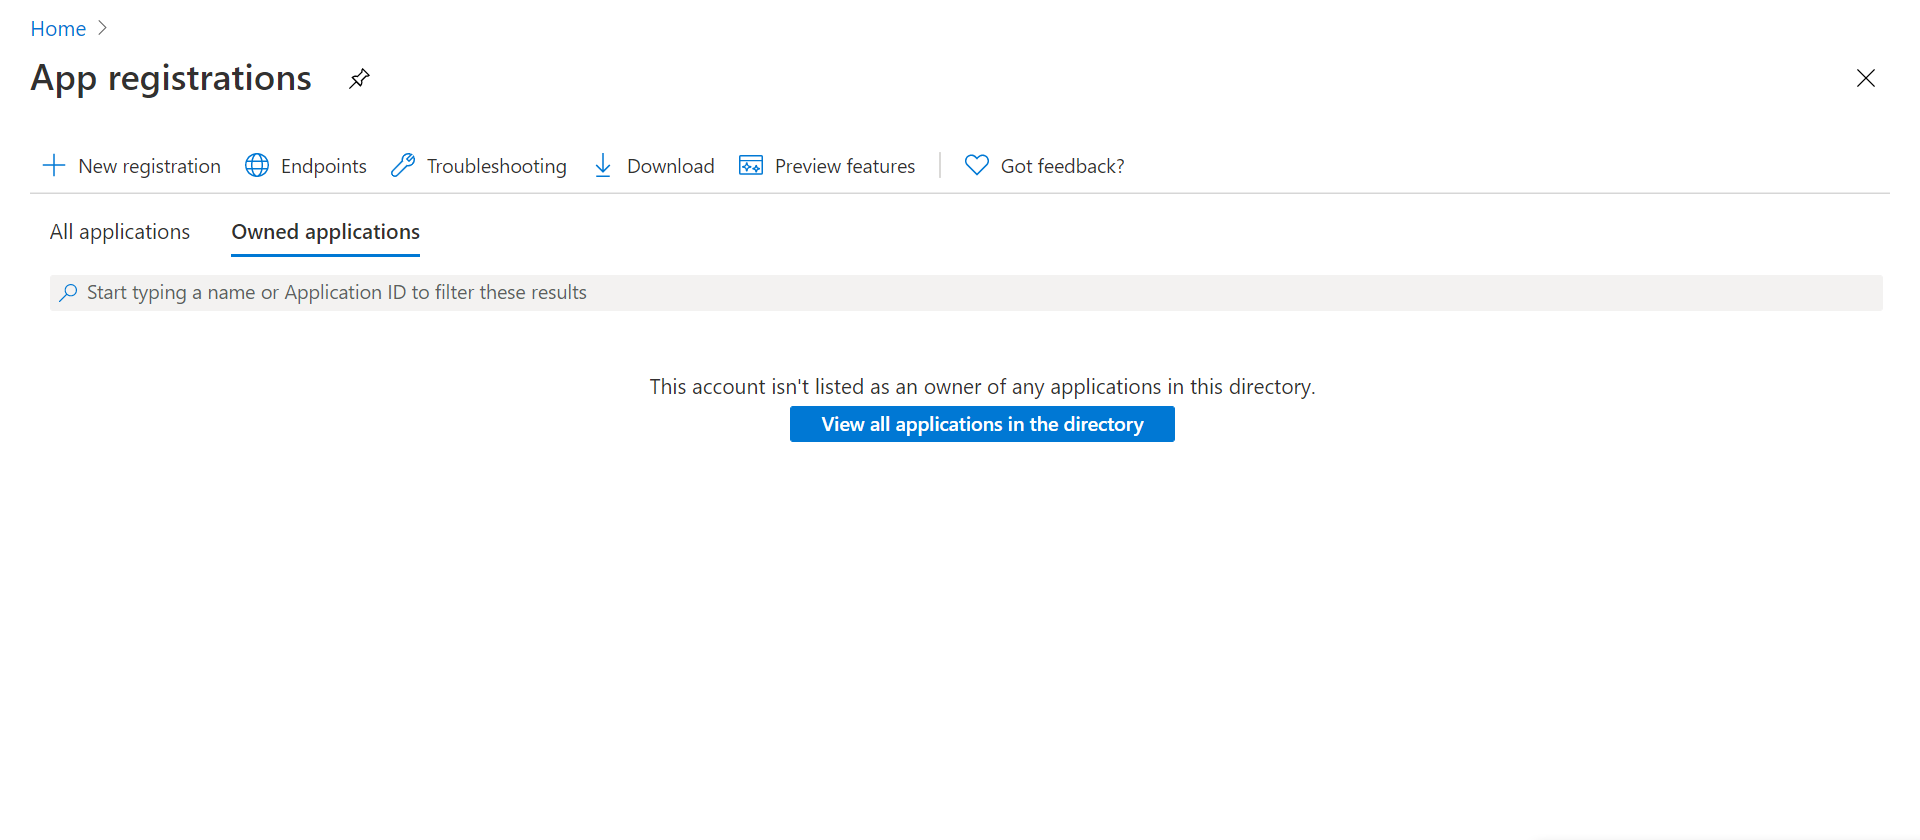The width and height of the screenshot is (1920, 840).
Task: Go to Home via the breadcrumb link
Action: tap(58, 29)
